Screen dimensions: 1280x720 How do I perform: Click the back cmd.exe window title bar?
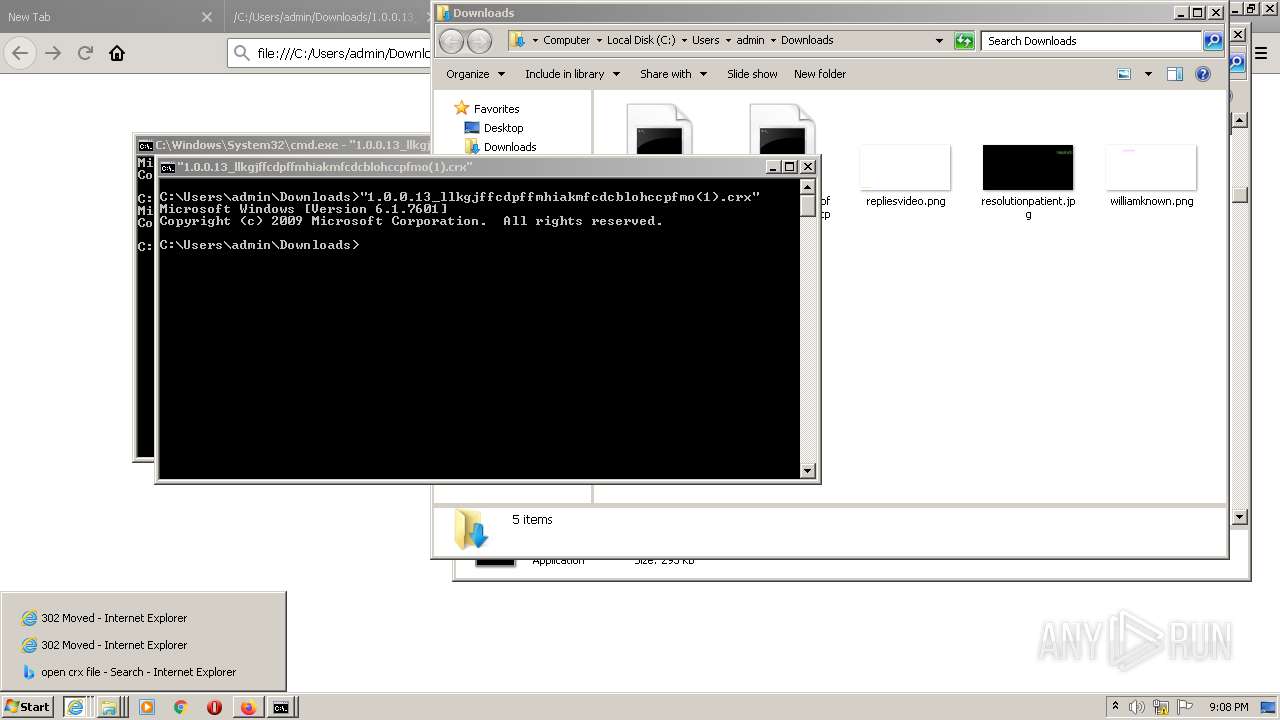pos(283,145)
